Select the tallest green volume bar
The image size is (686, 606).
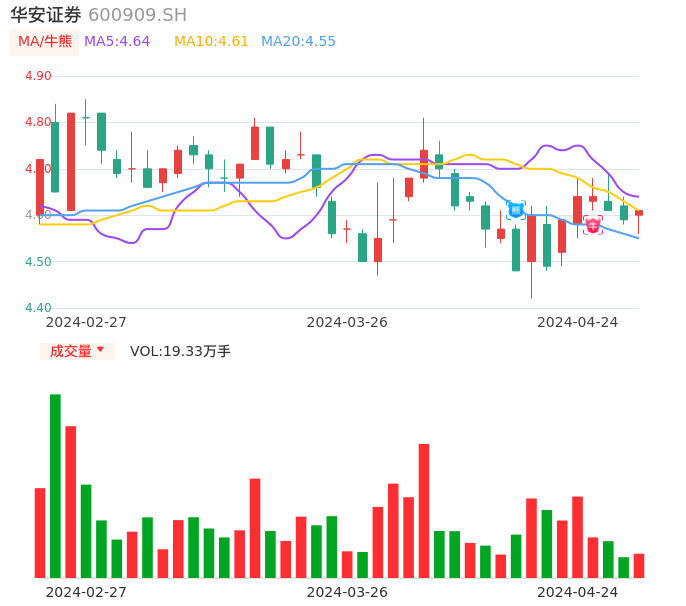point(55,486)
